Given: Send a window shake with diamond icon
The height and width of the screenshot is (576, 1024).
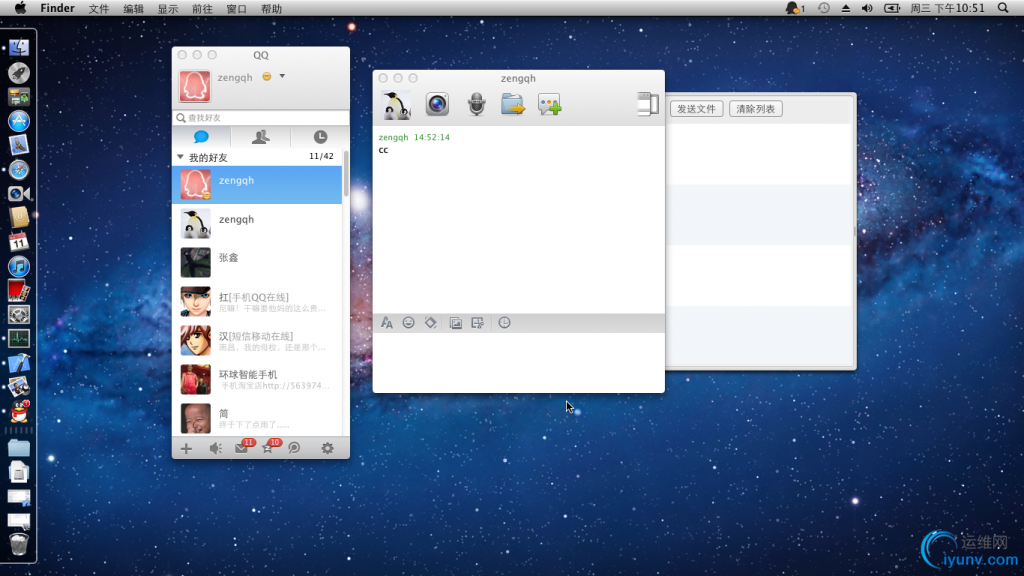Looking at the screenshot, I should point(430,323).
